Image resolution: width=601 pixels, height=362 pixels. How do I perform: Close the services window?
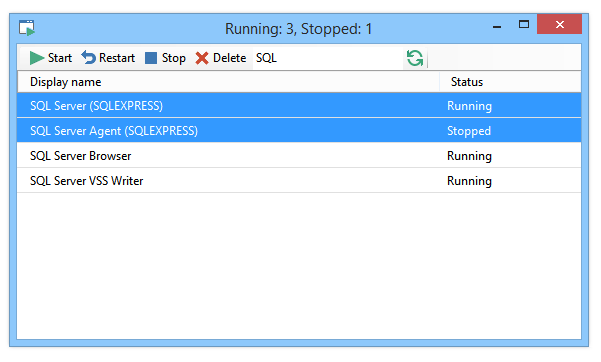(559, 25)
